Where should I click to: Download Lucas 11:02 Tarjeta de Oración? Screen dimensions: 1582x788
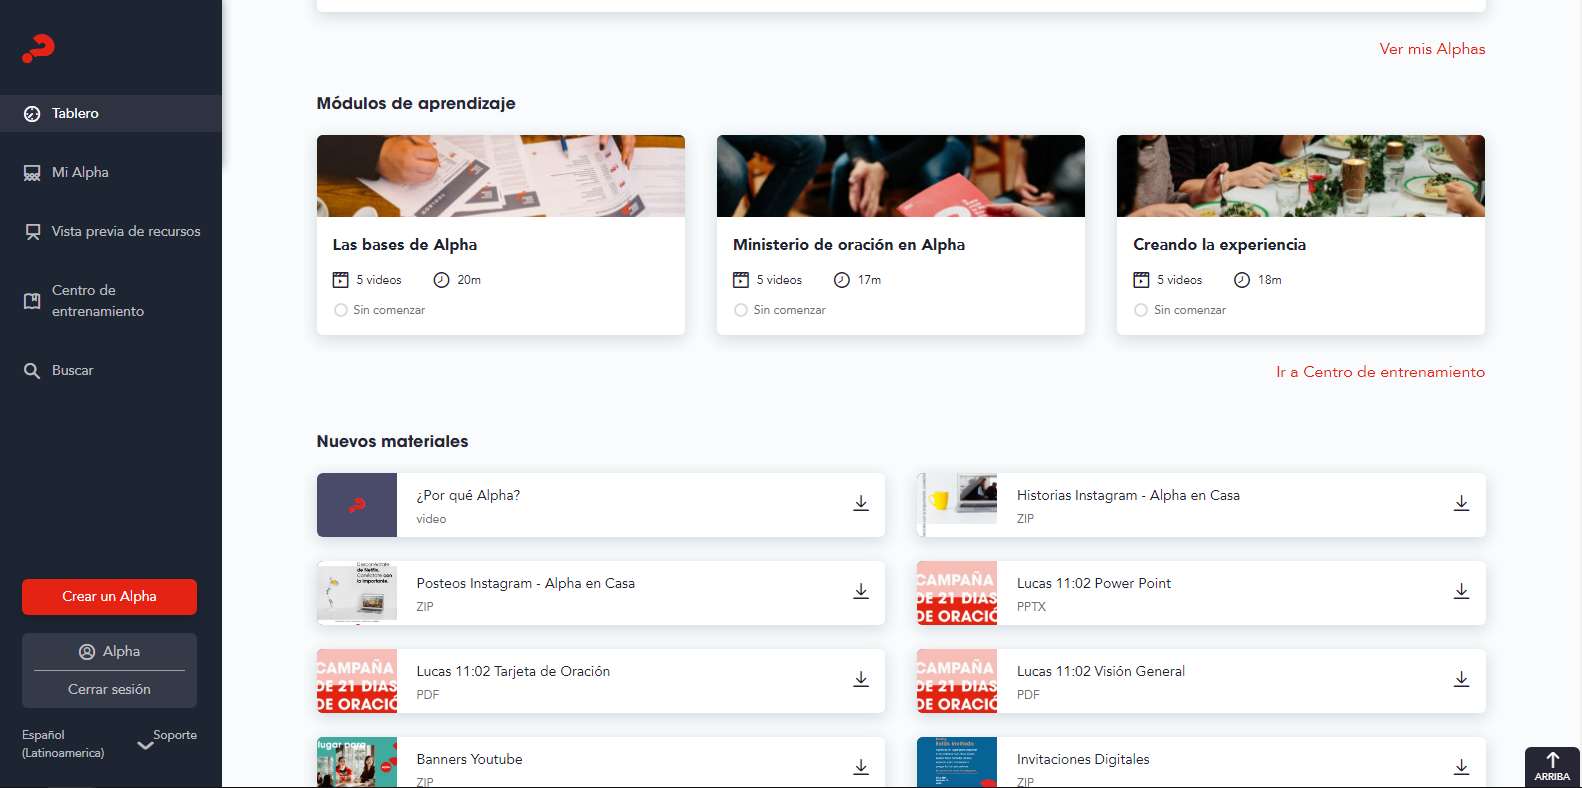tap(861, 679)
